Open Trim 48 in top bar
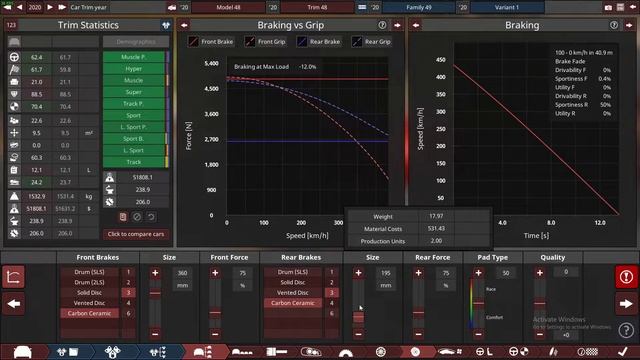The image size is (640, 360). (x=317, y=7)
